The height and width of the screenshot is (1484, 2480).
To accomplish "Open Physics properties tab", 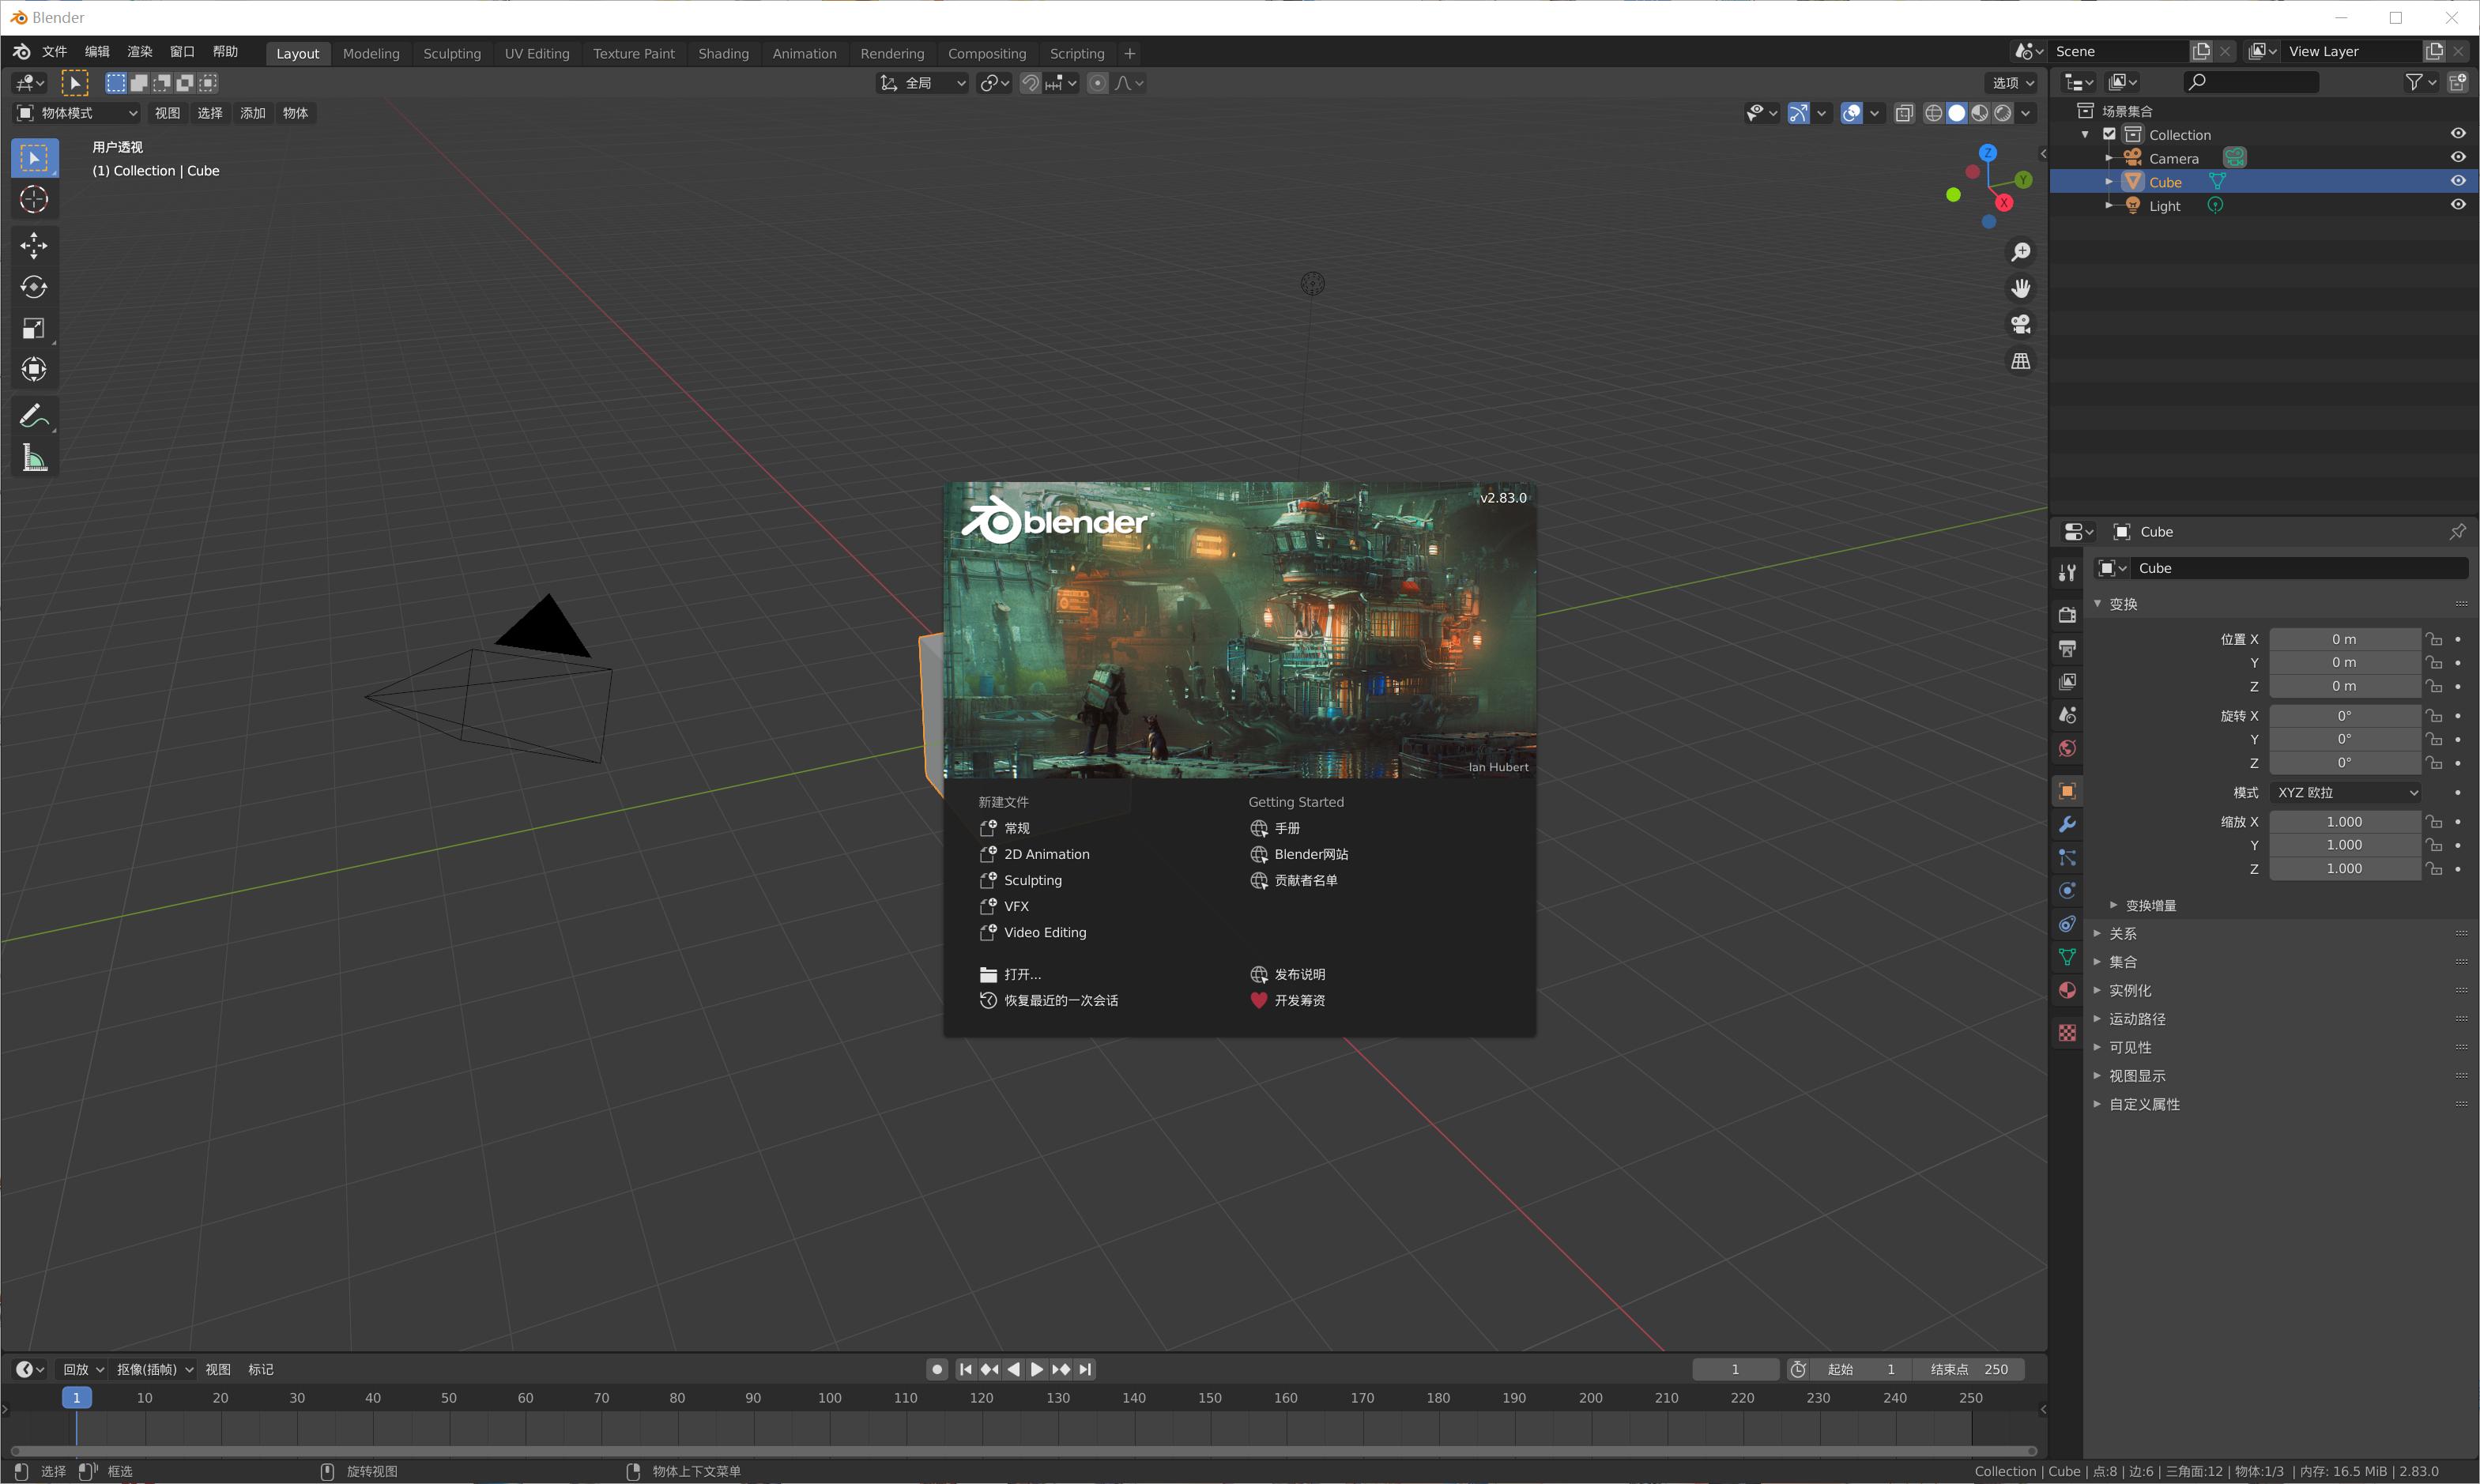I will pos(2067,890).
